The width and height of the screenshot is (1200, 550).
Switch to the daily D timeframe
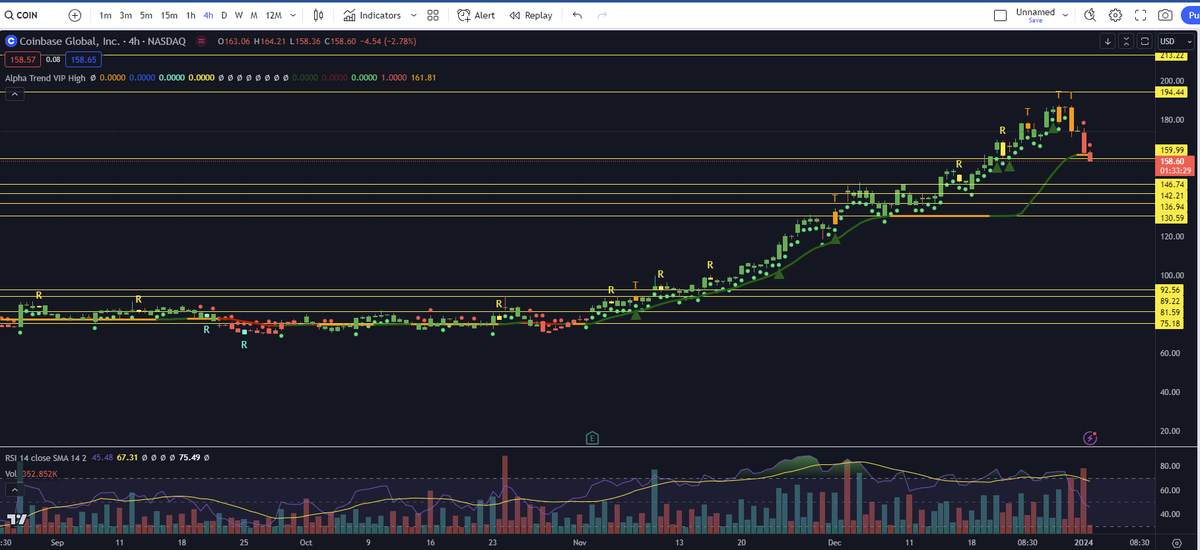pos(224,15)
